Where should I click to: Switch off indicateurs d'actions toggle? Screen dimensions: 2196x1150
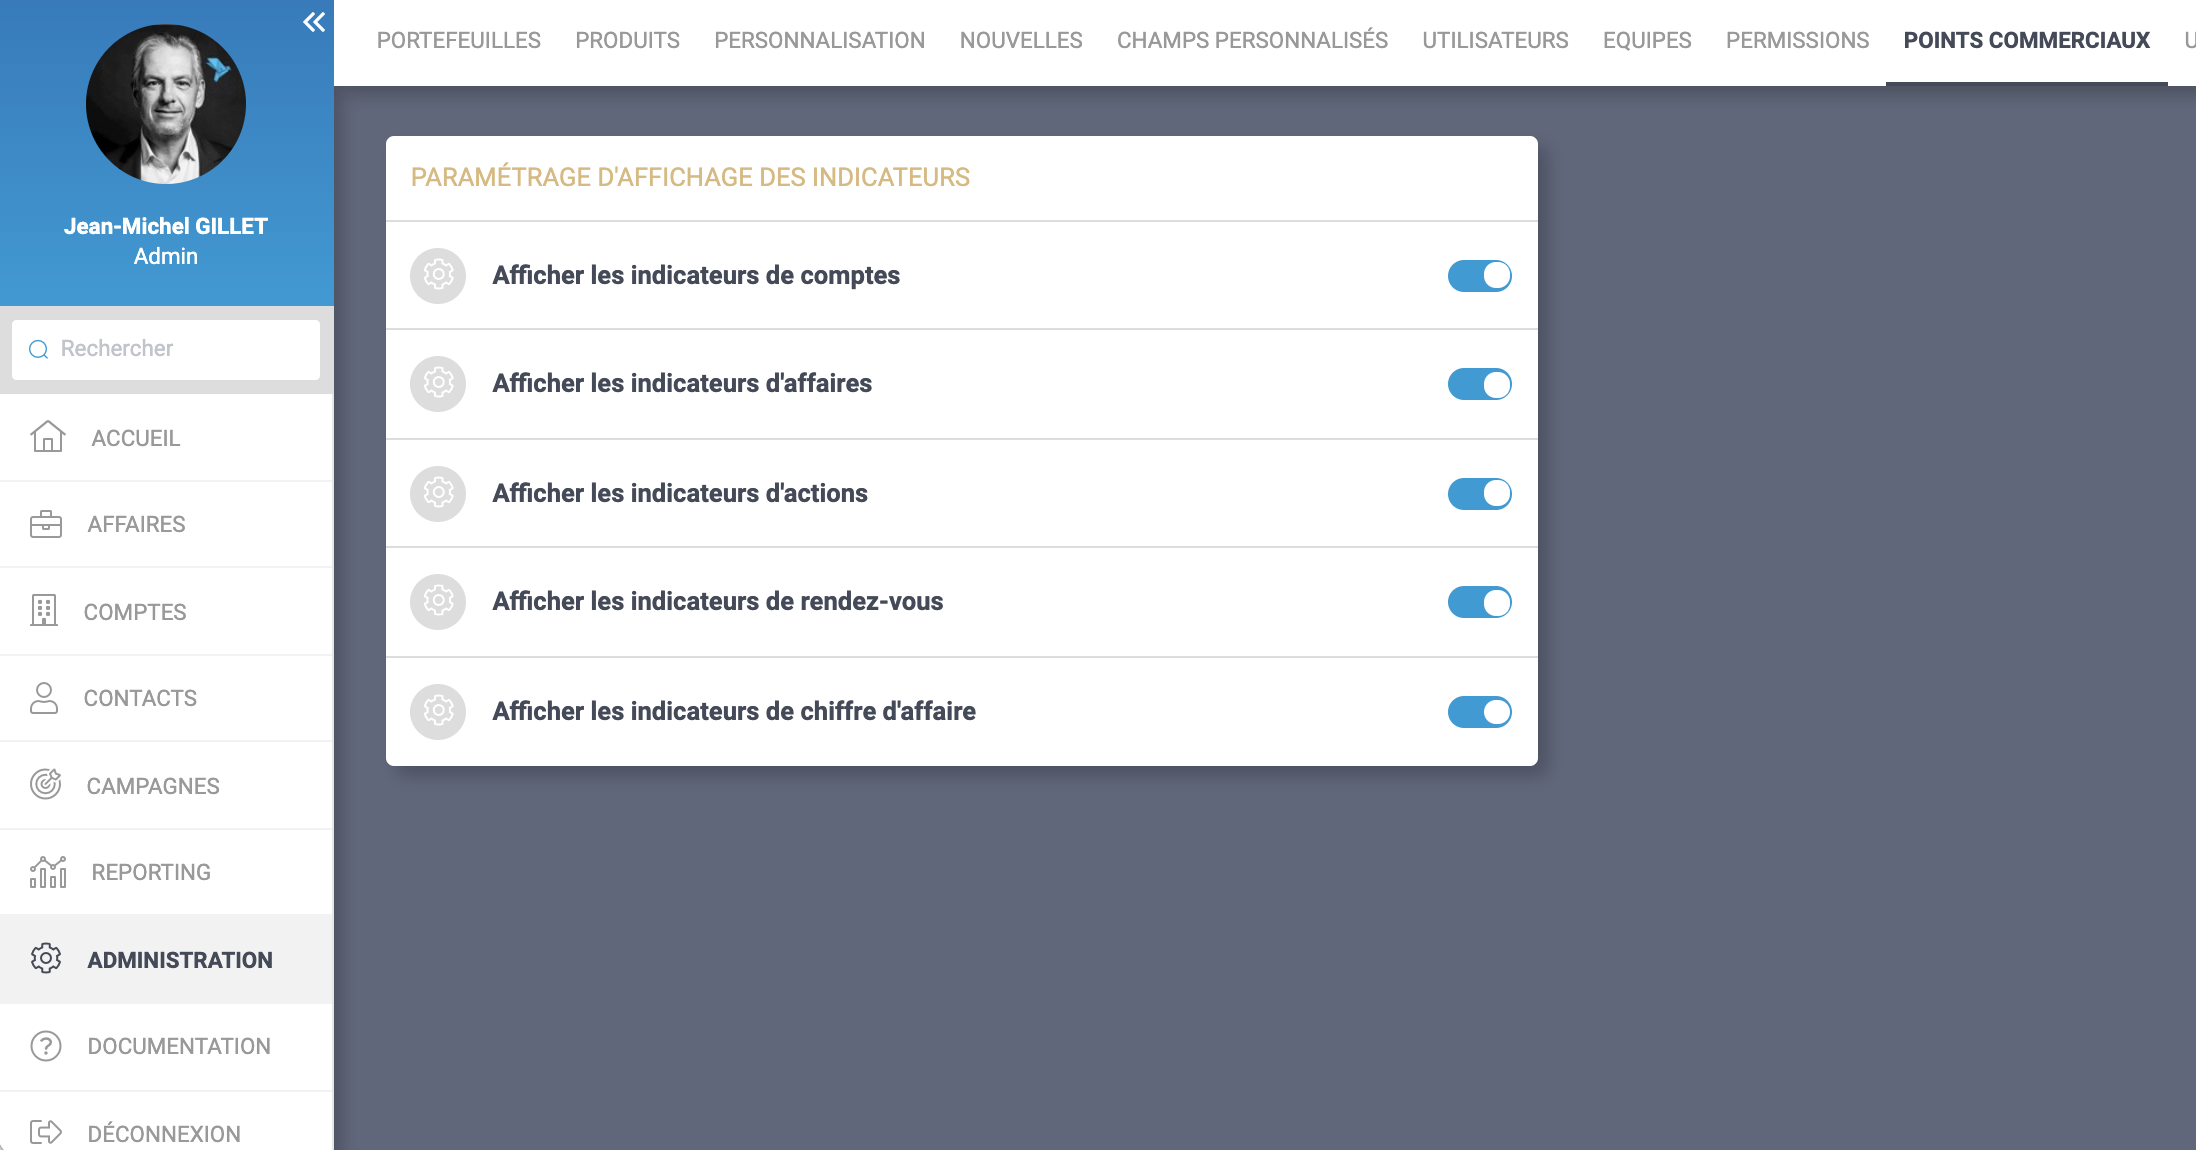(1479, 493)
